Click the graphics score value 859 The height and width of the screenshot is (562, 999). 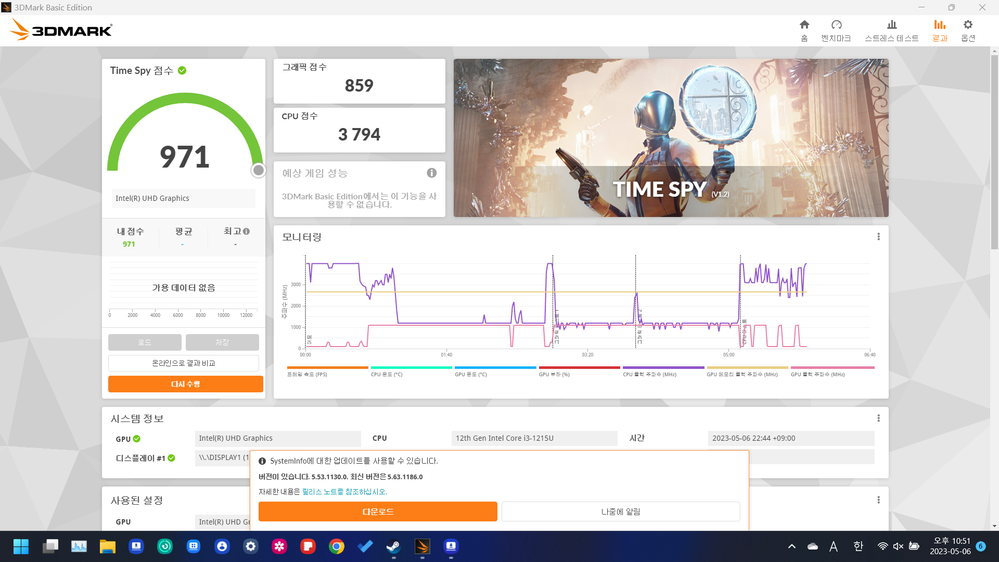(359, 85)
